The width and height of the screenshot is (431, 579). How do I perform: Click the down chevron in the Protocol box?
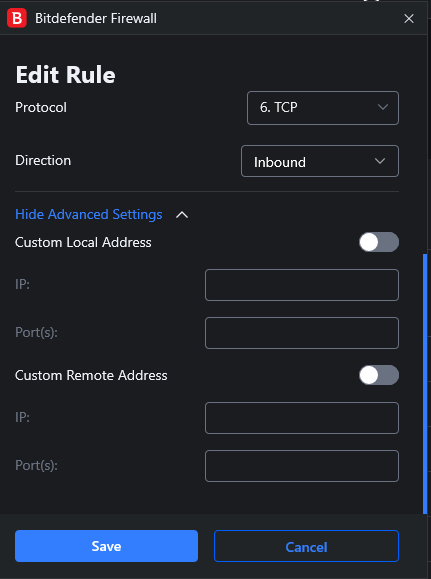click(x=383, y=107)
